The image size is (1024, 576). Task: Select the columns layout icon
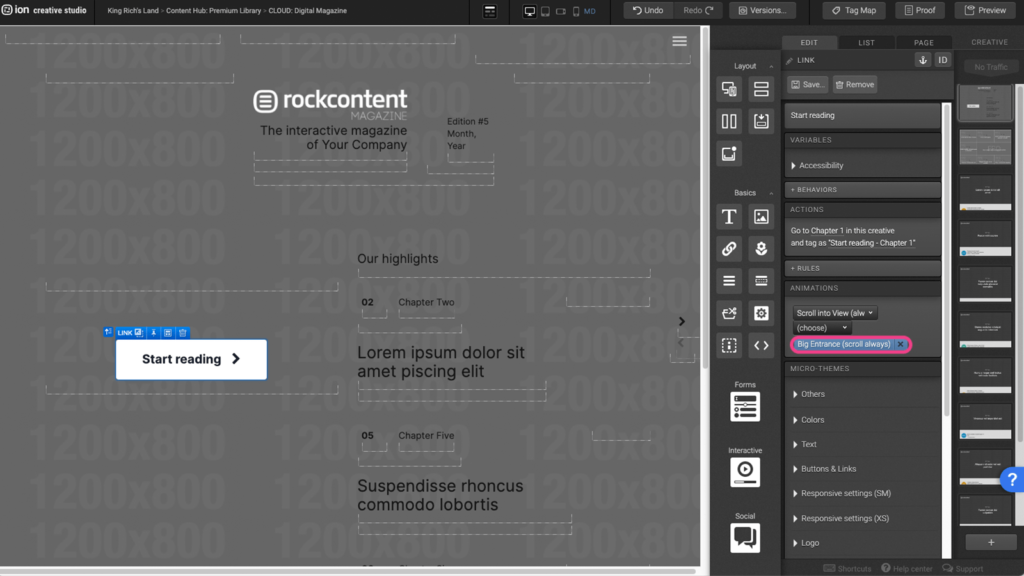(729, 121)
